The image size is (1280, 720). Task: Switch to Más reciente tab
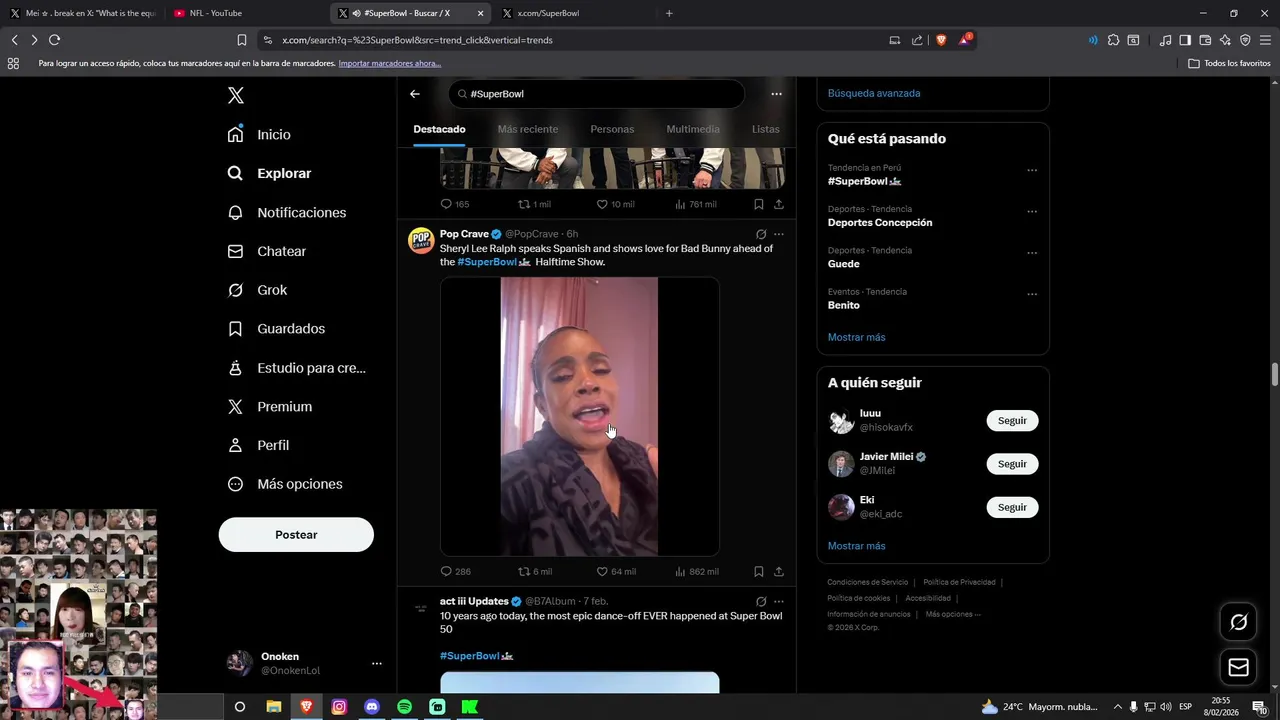[x=528, y=129]
